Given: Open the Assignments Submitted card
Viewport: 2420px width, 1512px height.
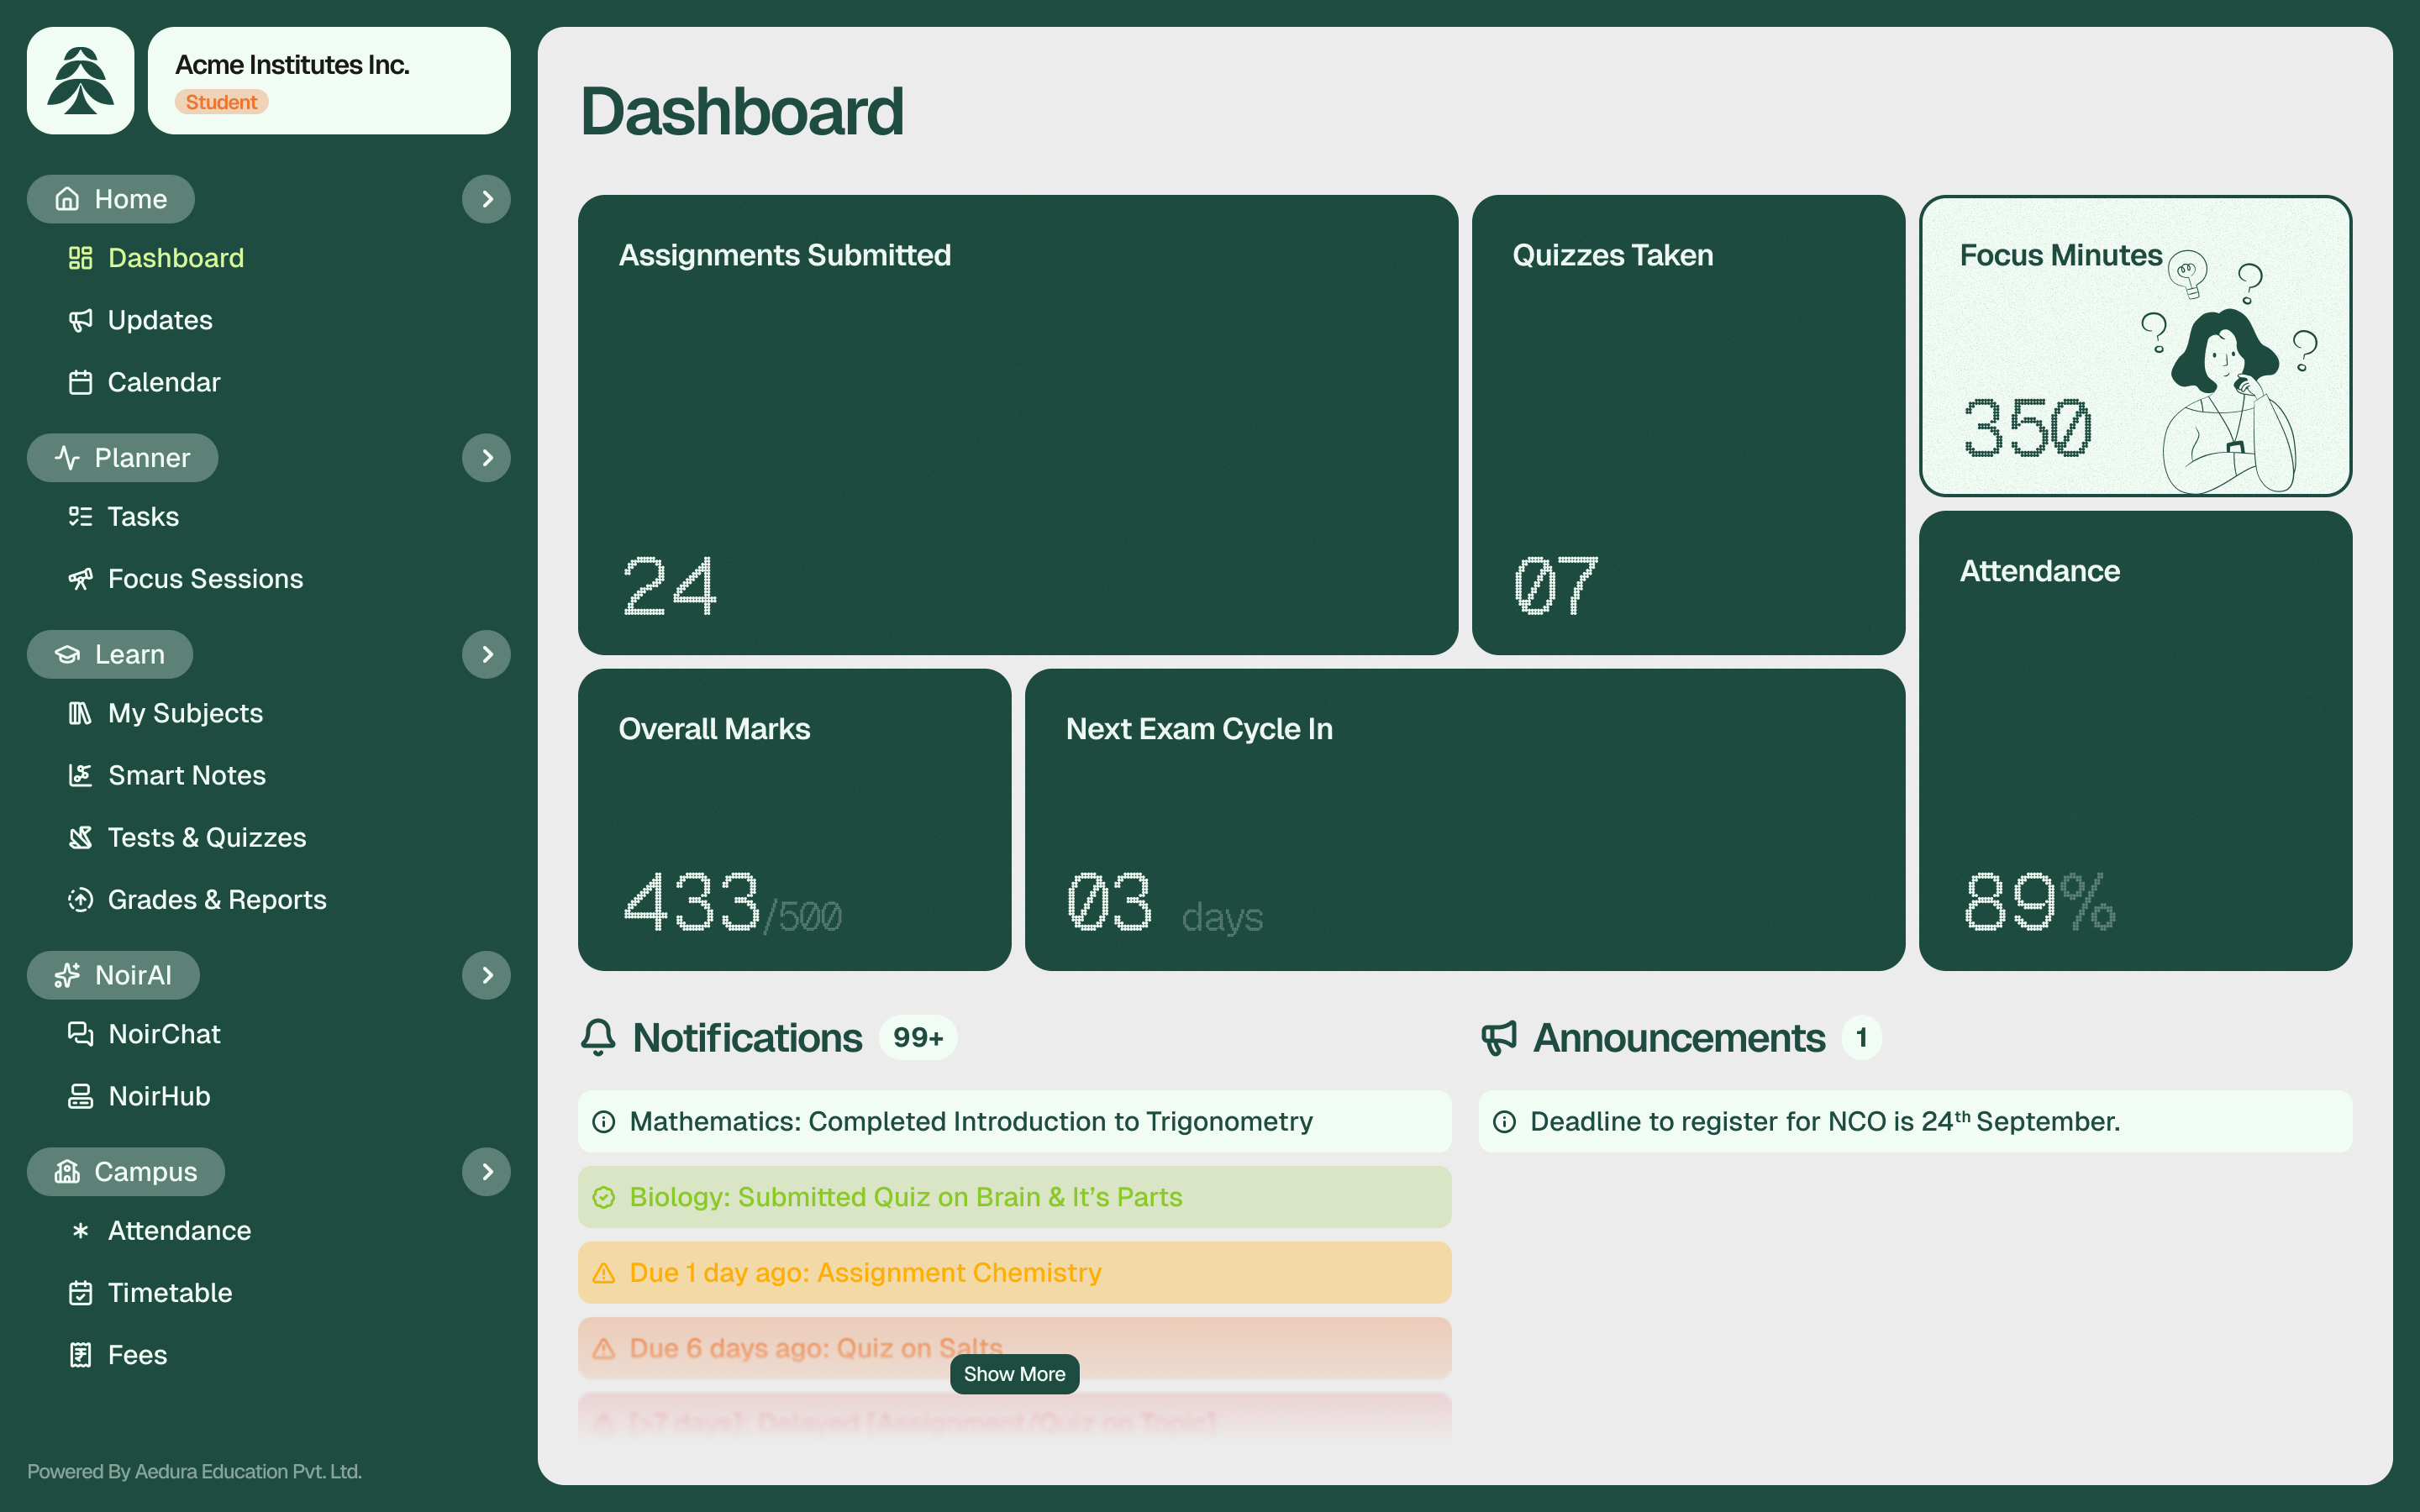Looking at the screenshot, I should point(1018,425).
